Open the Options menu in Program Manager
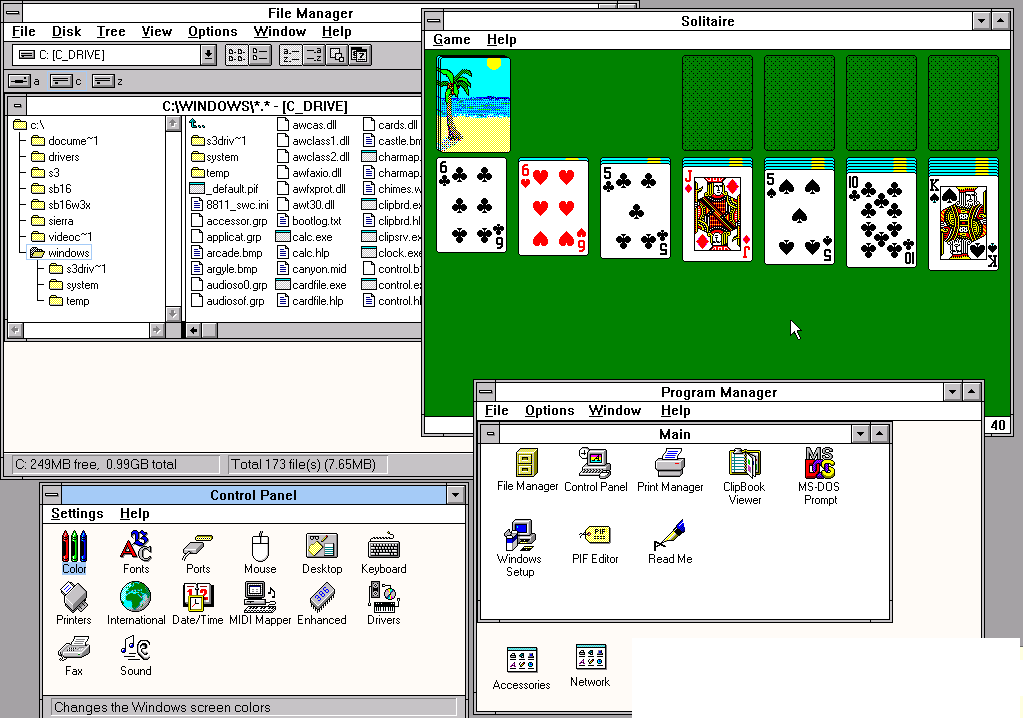This screenshot has height=718, width=1023. tap(549, 410)
